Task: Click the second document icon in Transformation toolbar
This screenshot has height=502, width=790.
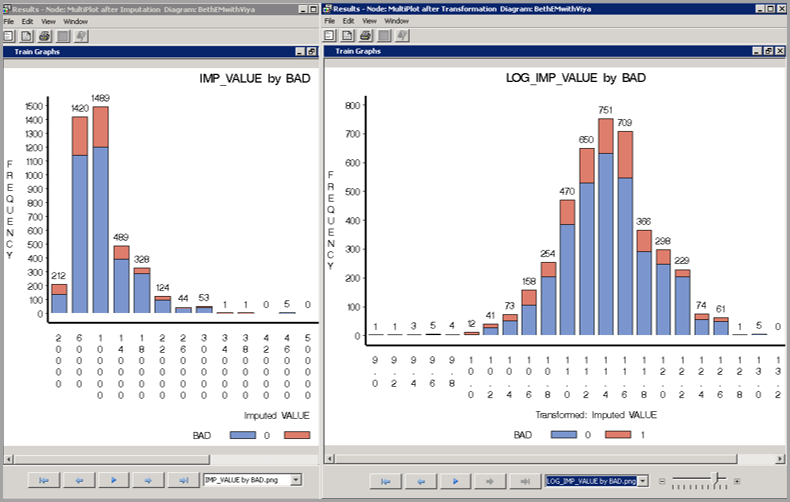Action: click(x=347, y=35)
